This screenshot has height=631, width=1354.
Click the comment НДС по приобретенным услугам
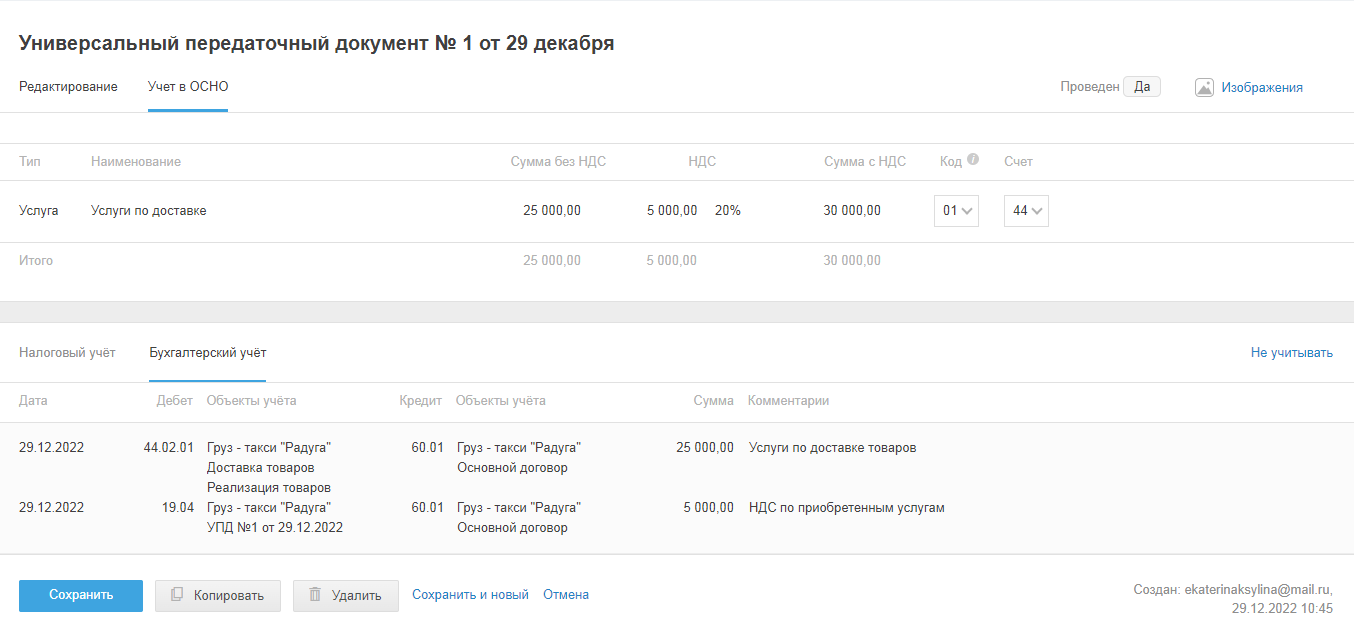846,508
